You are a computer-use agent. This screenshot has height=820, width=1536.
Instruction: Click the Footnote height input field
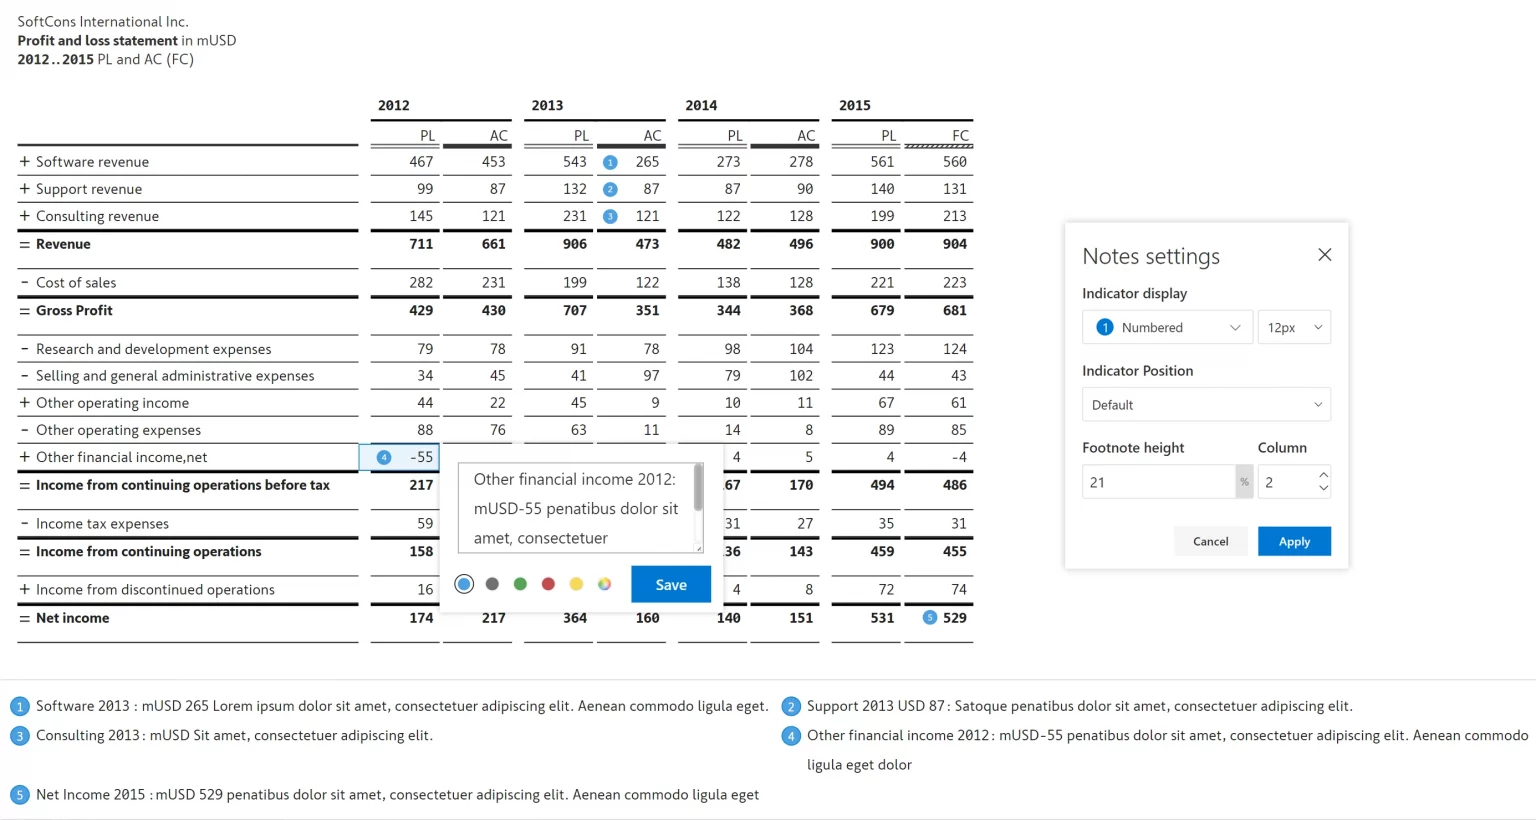(x=1158, y=482)
